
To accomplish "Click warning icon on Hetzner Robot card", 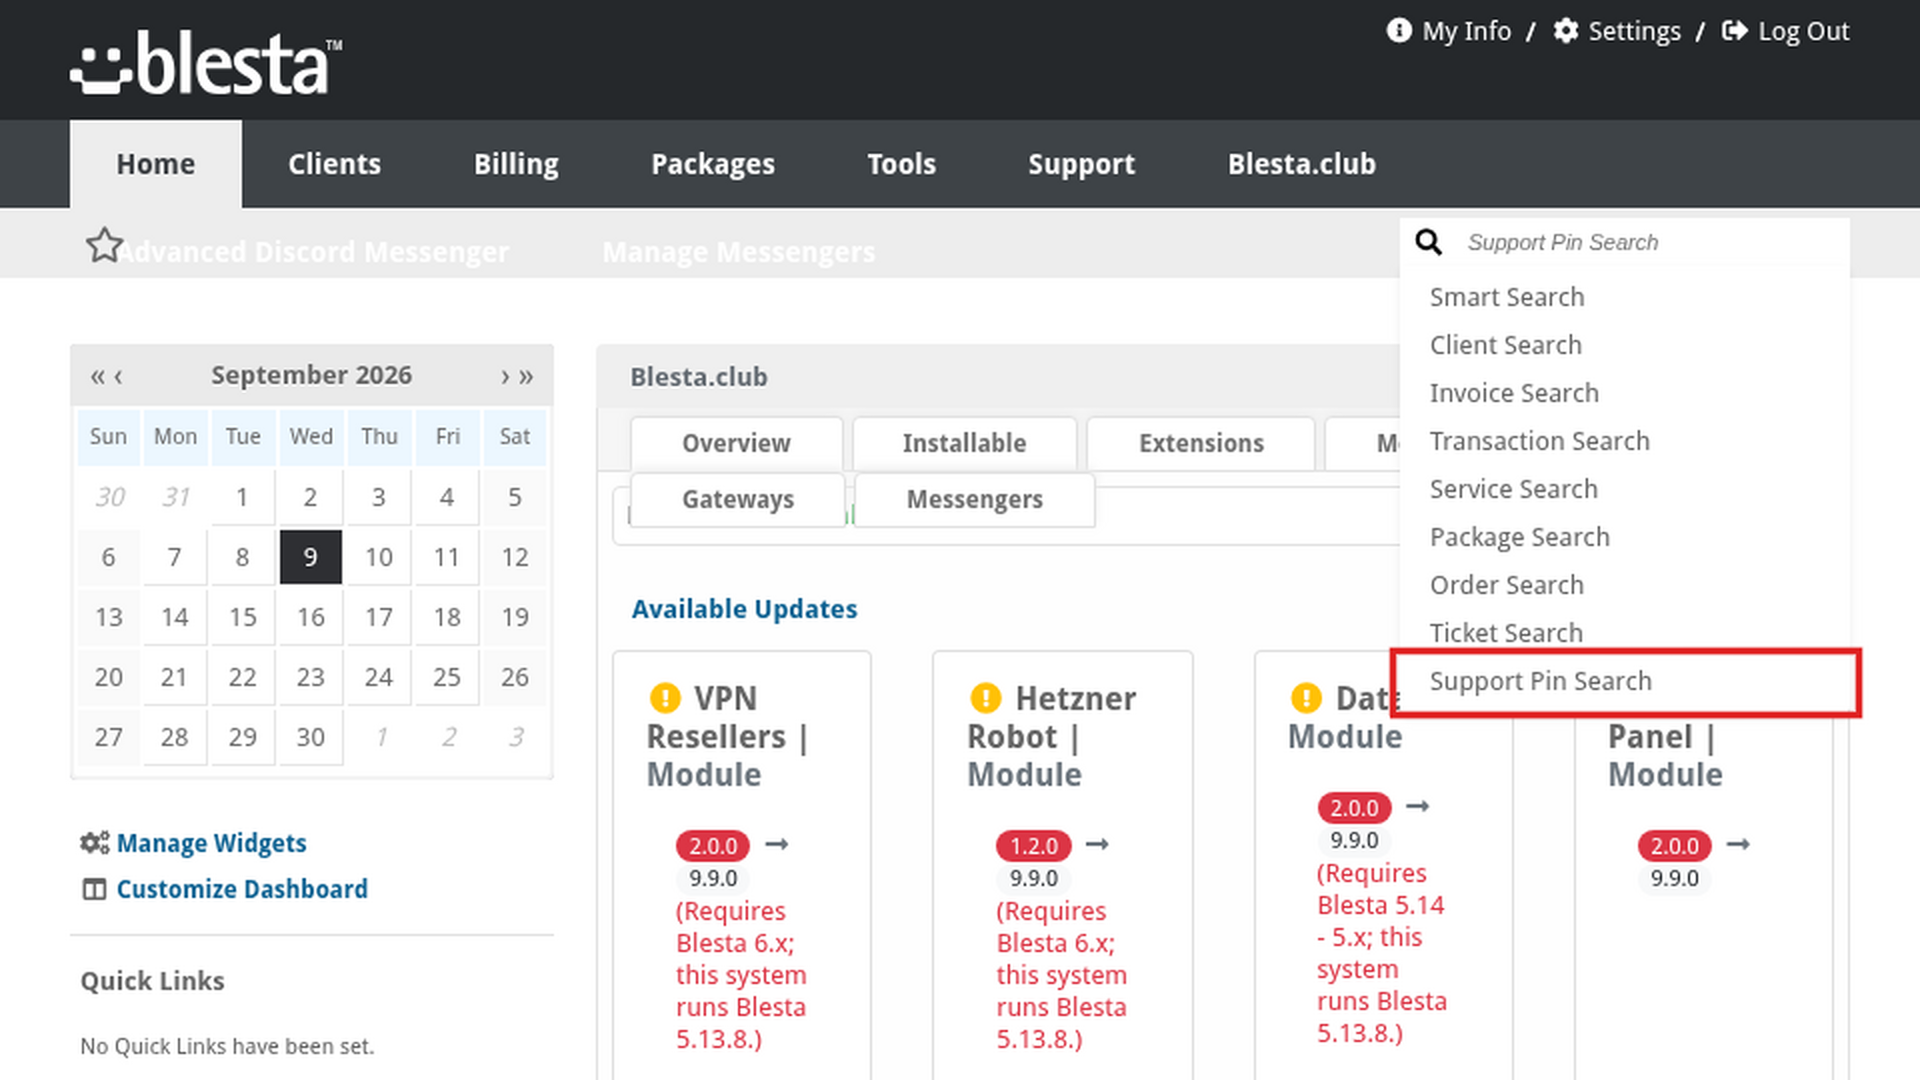I will (x=985, y=697).
